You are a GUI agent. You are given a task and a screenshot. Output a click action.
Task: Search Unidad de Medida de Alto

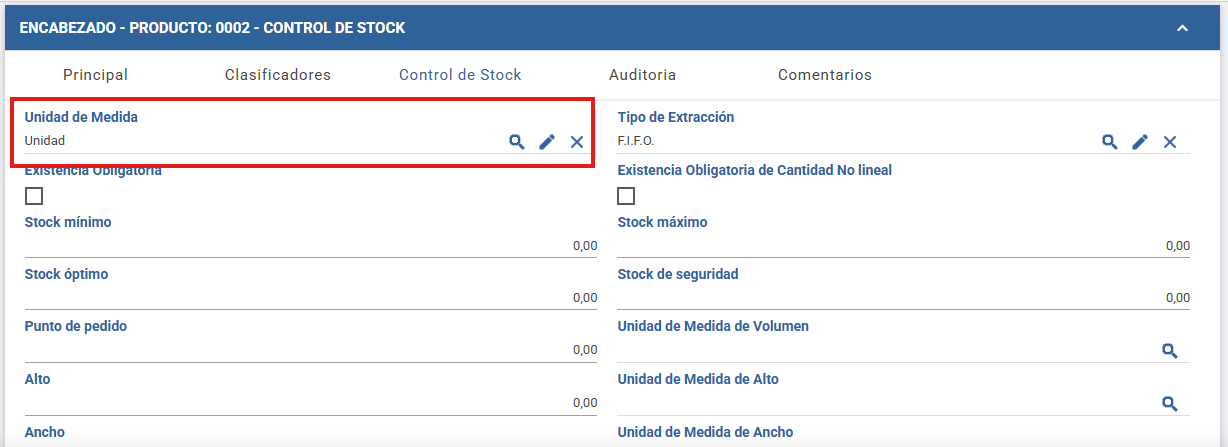coord(1170,404)
